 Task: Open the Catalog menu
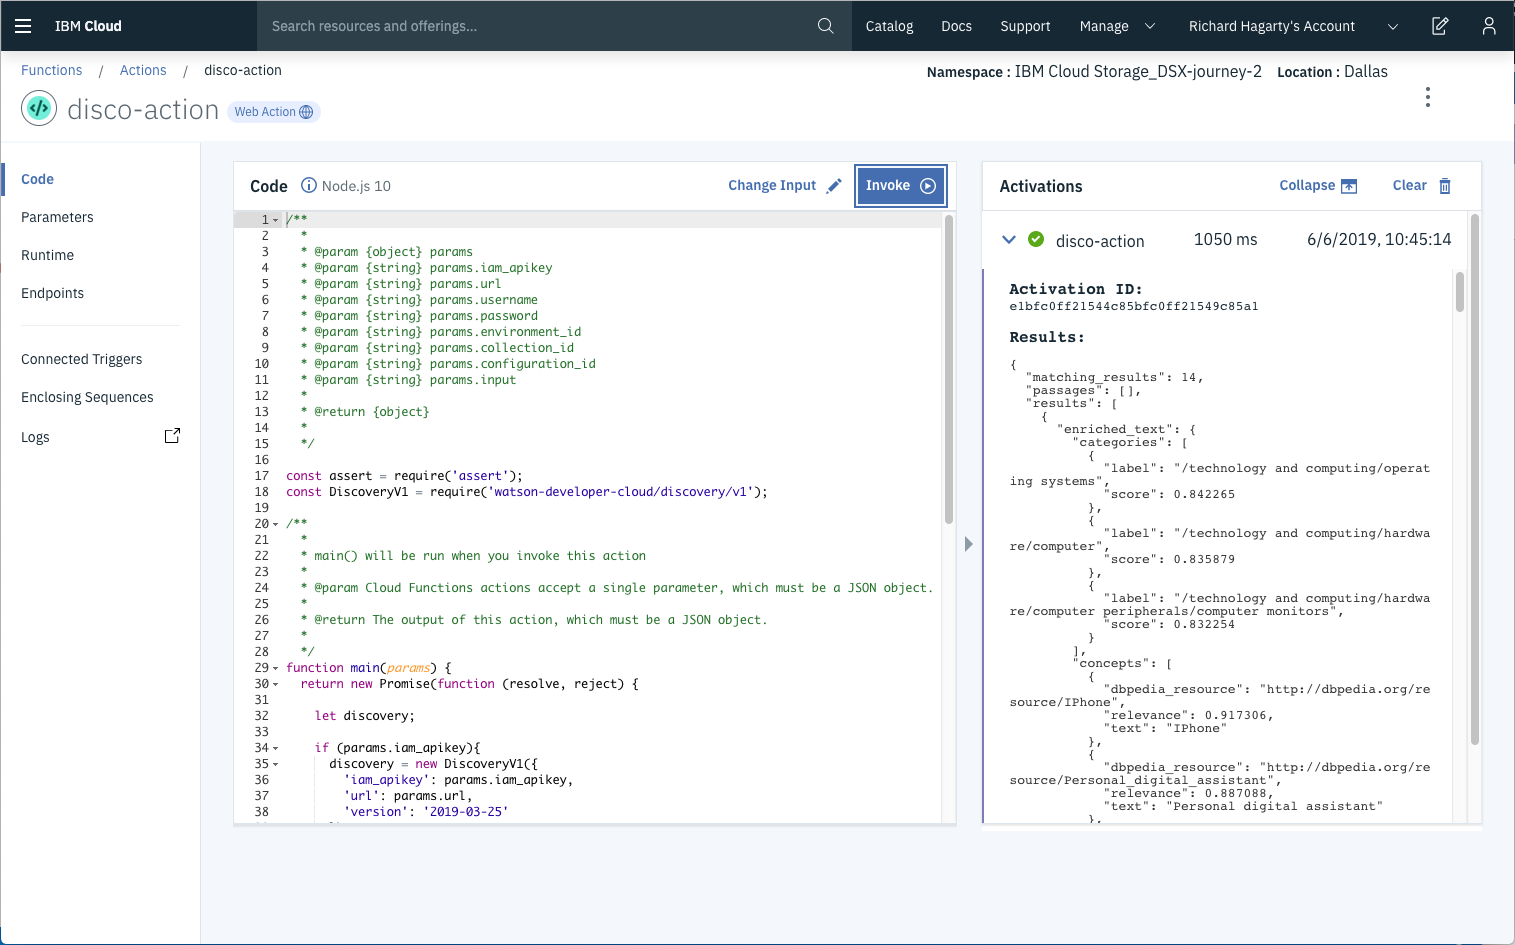(x=889, y=26)
